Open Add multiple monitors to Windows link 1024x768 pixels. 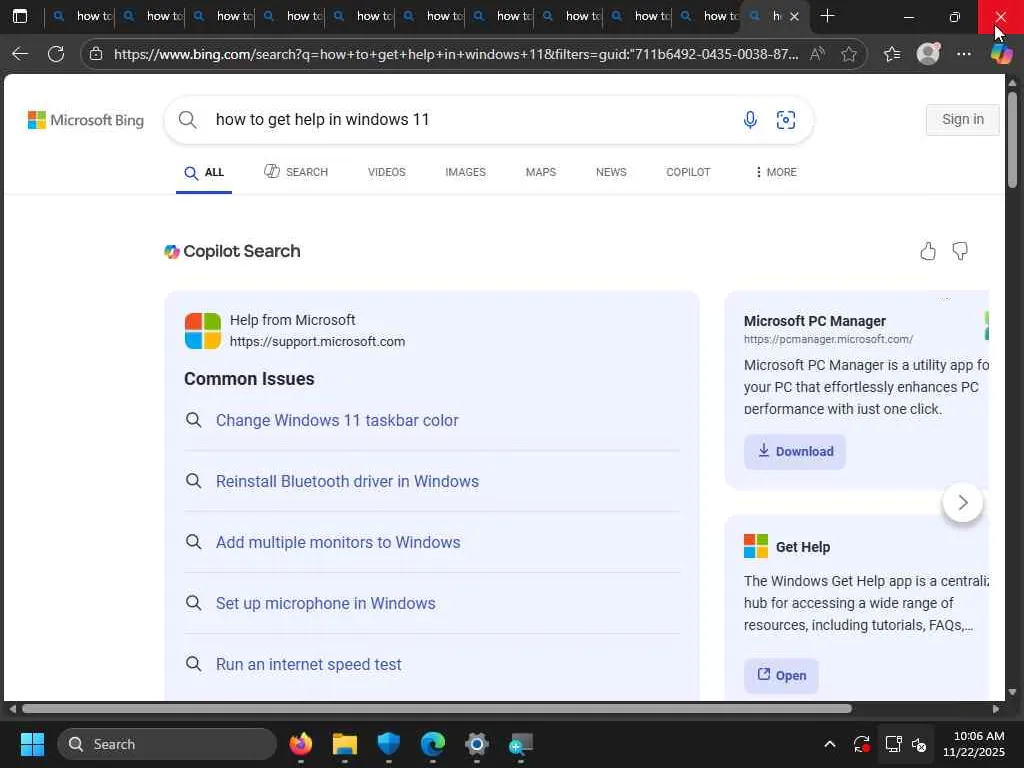coord(338,543)
